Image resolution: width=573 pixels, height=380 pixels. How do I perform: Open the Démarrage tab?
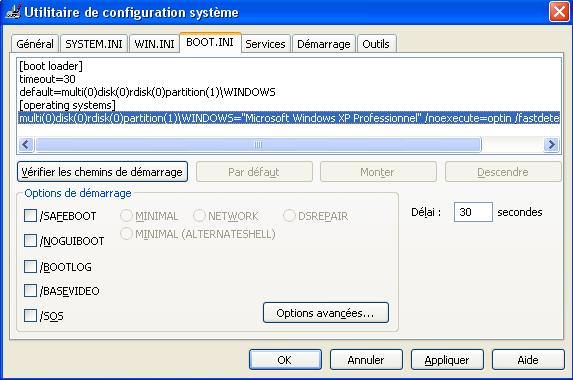[324, 44]
